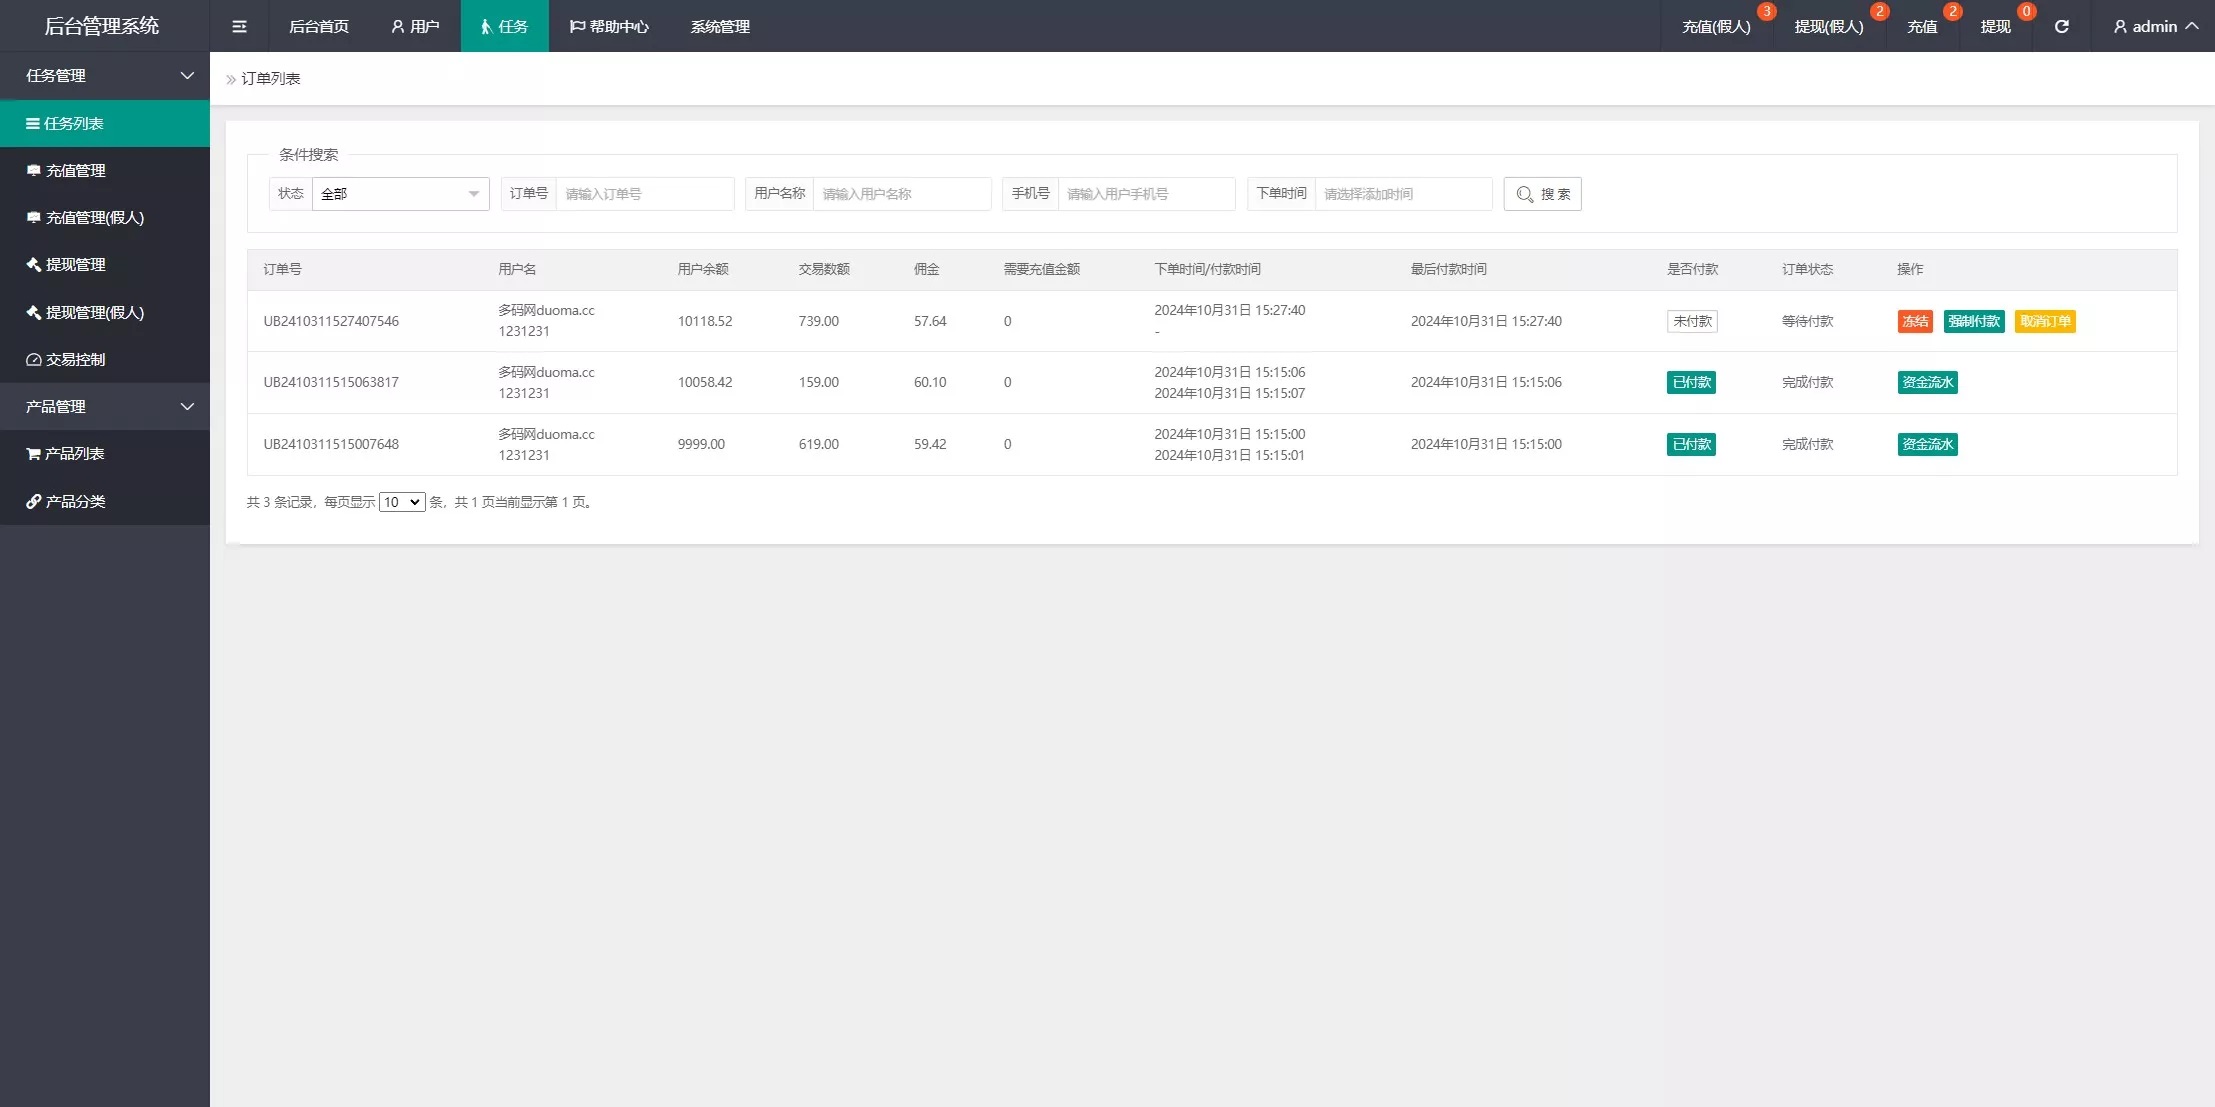This screenshot has width=2215, height=1107.
Task: Open 充值管理 in the sidebar
Action: (x=75, y=170)
